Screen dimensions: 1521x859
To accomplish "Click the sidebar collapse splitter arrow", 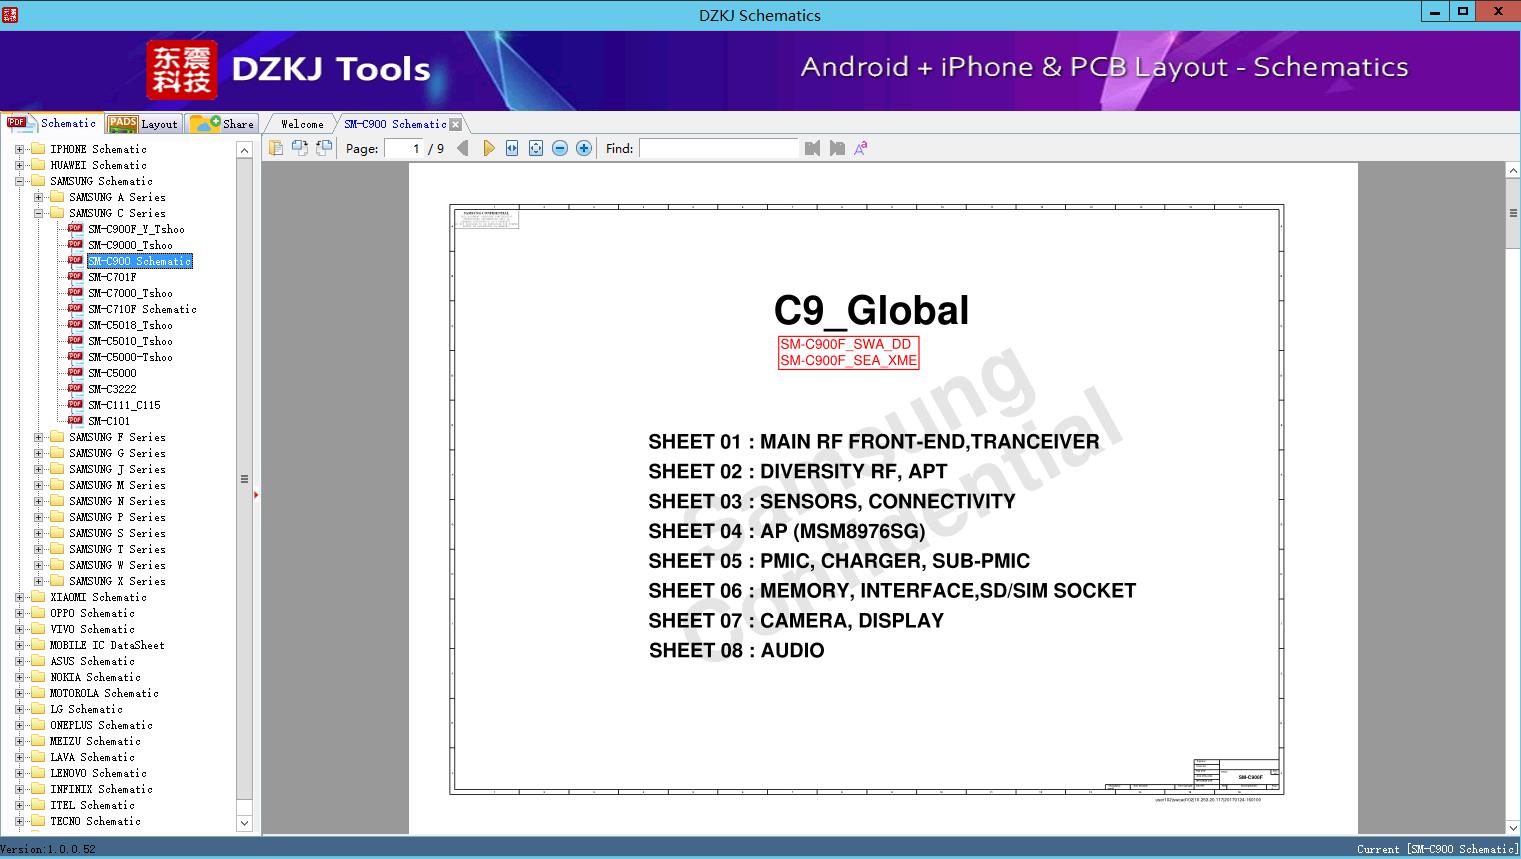I will click(256, 494).
